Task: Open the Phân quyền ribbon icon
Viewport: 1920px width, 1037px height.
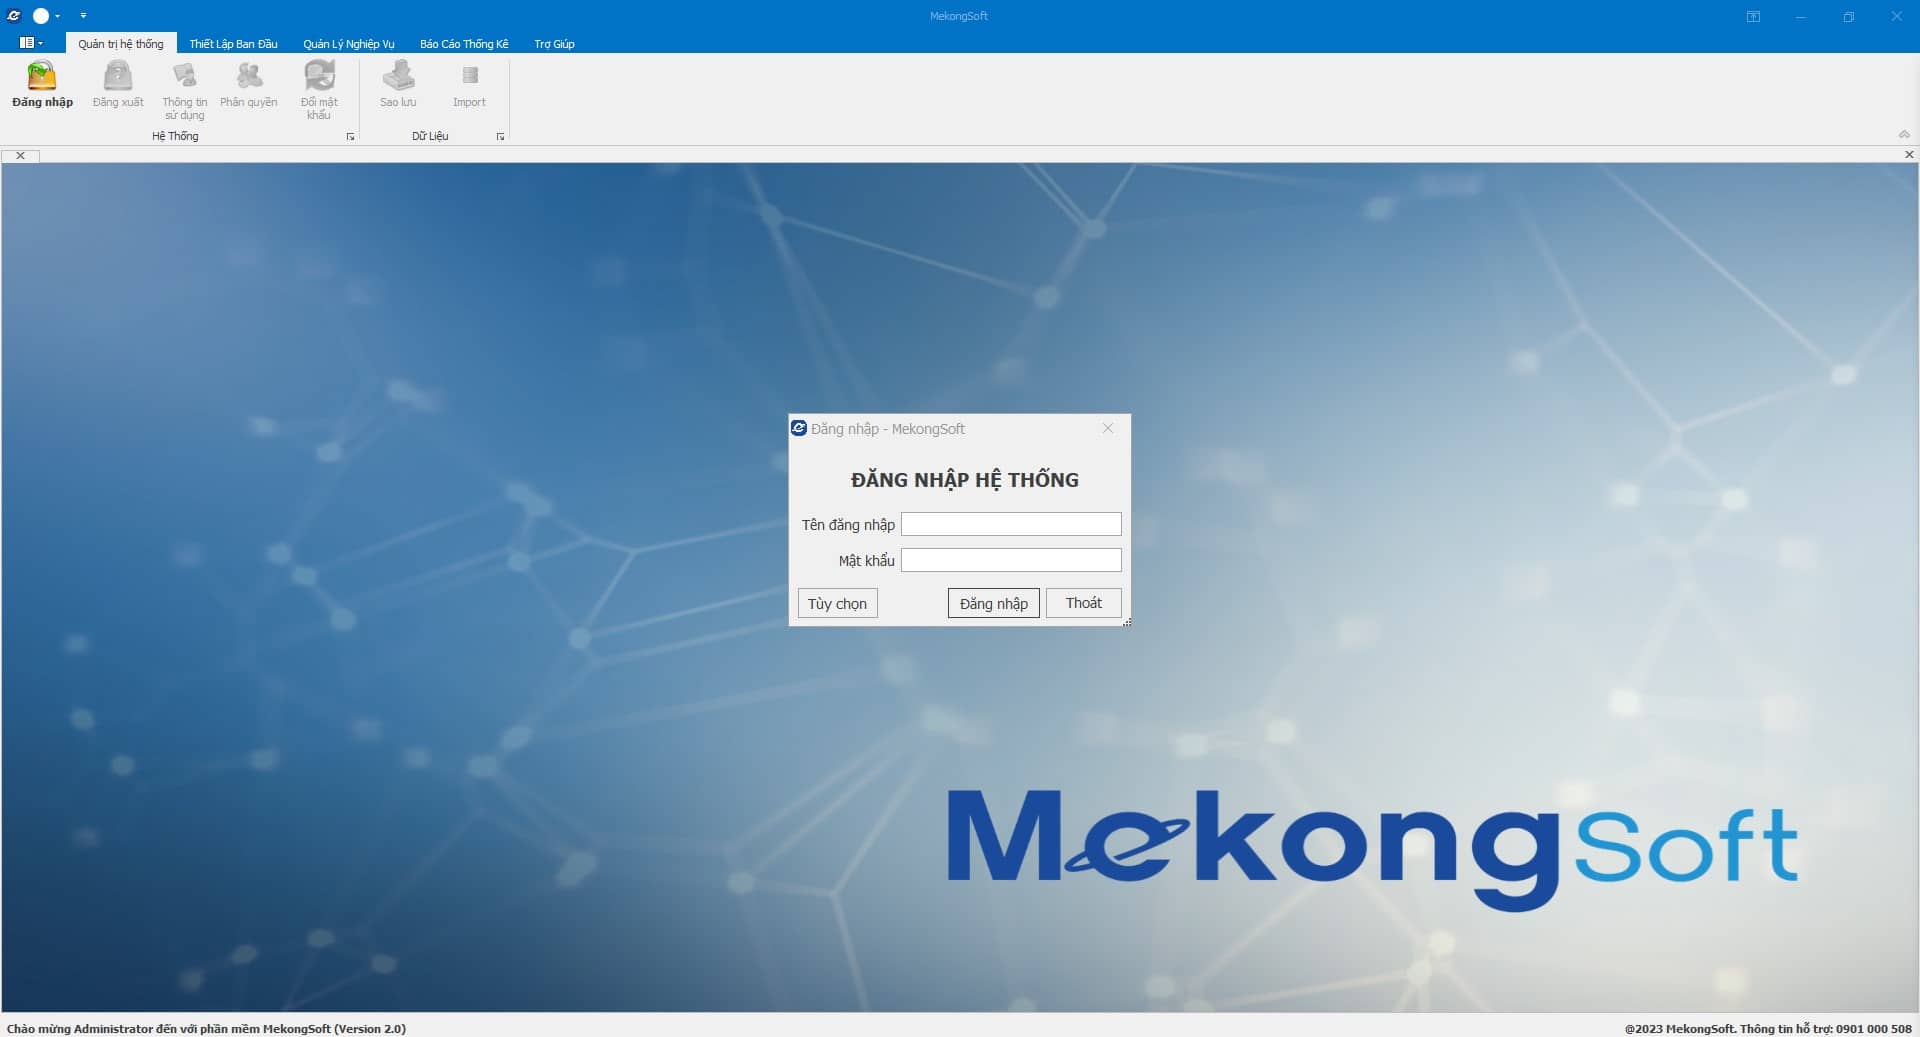Action: pyautogui.click(x=249, y=84)
